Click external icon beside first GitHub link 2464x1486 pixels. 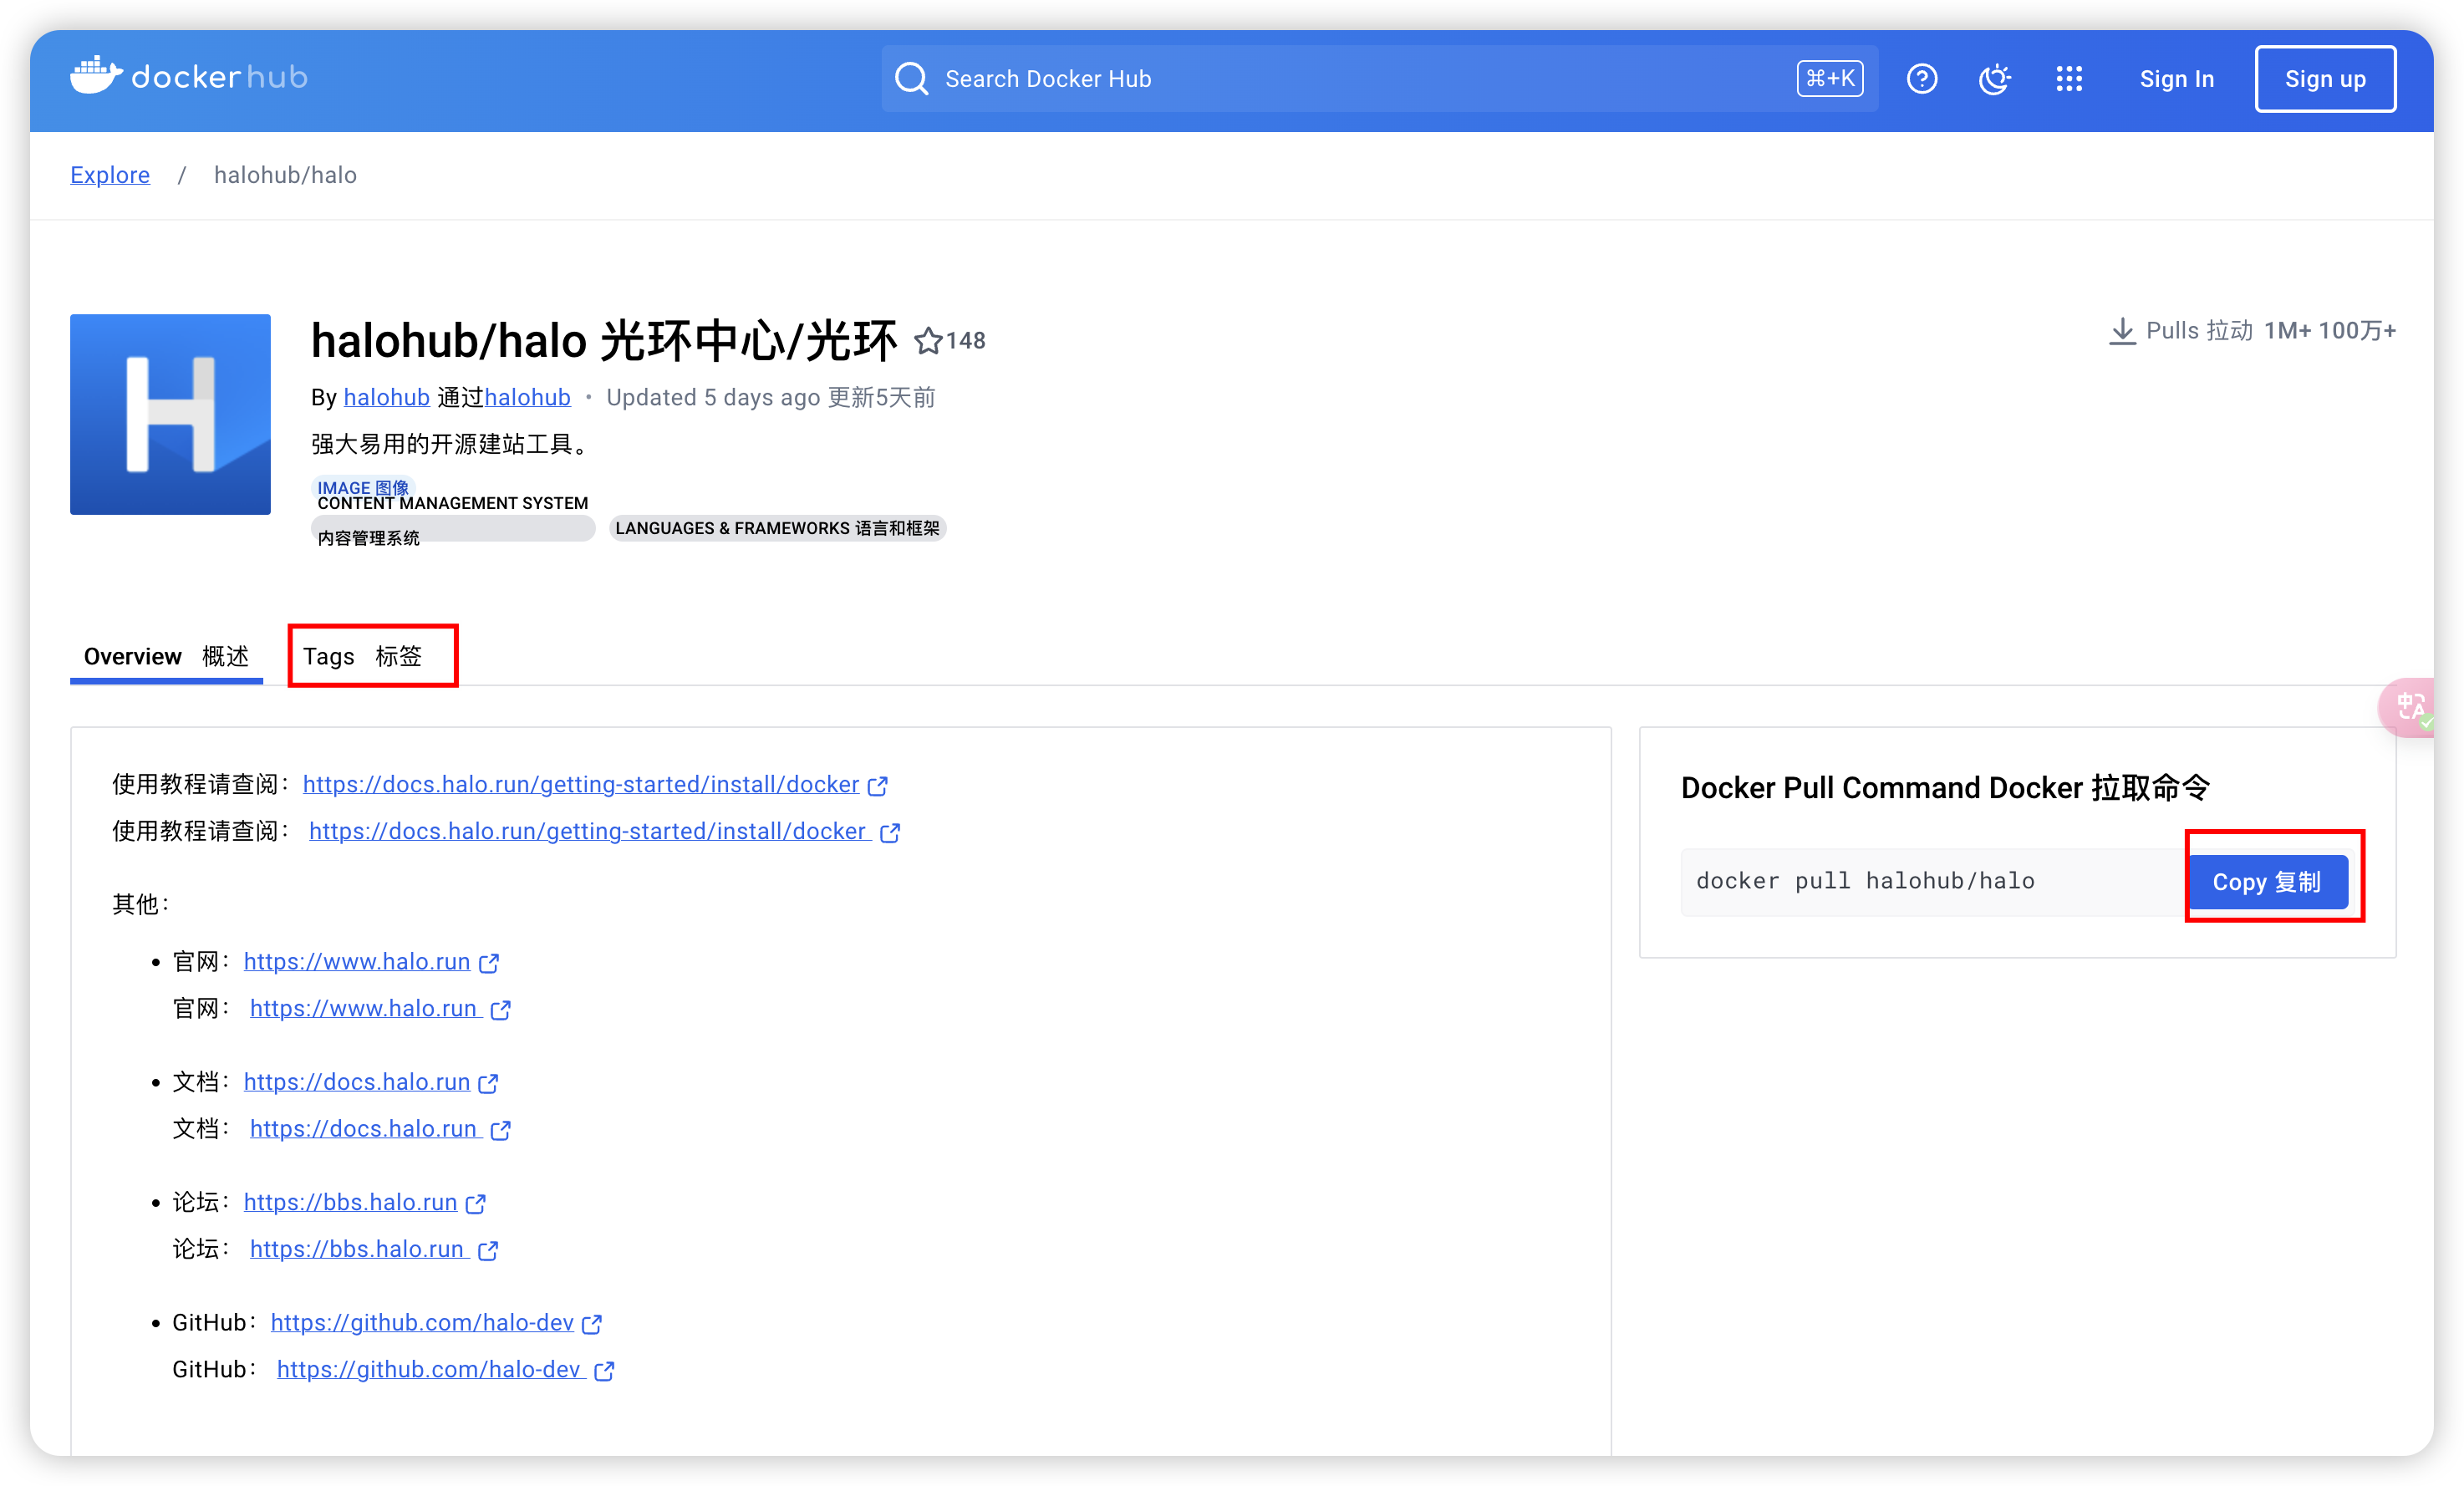point(591,1324)
